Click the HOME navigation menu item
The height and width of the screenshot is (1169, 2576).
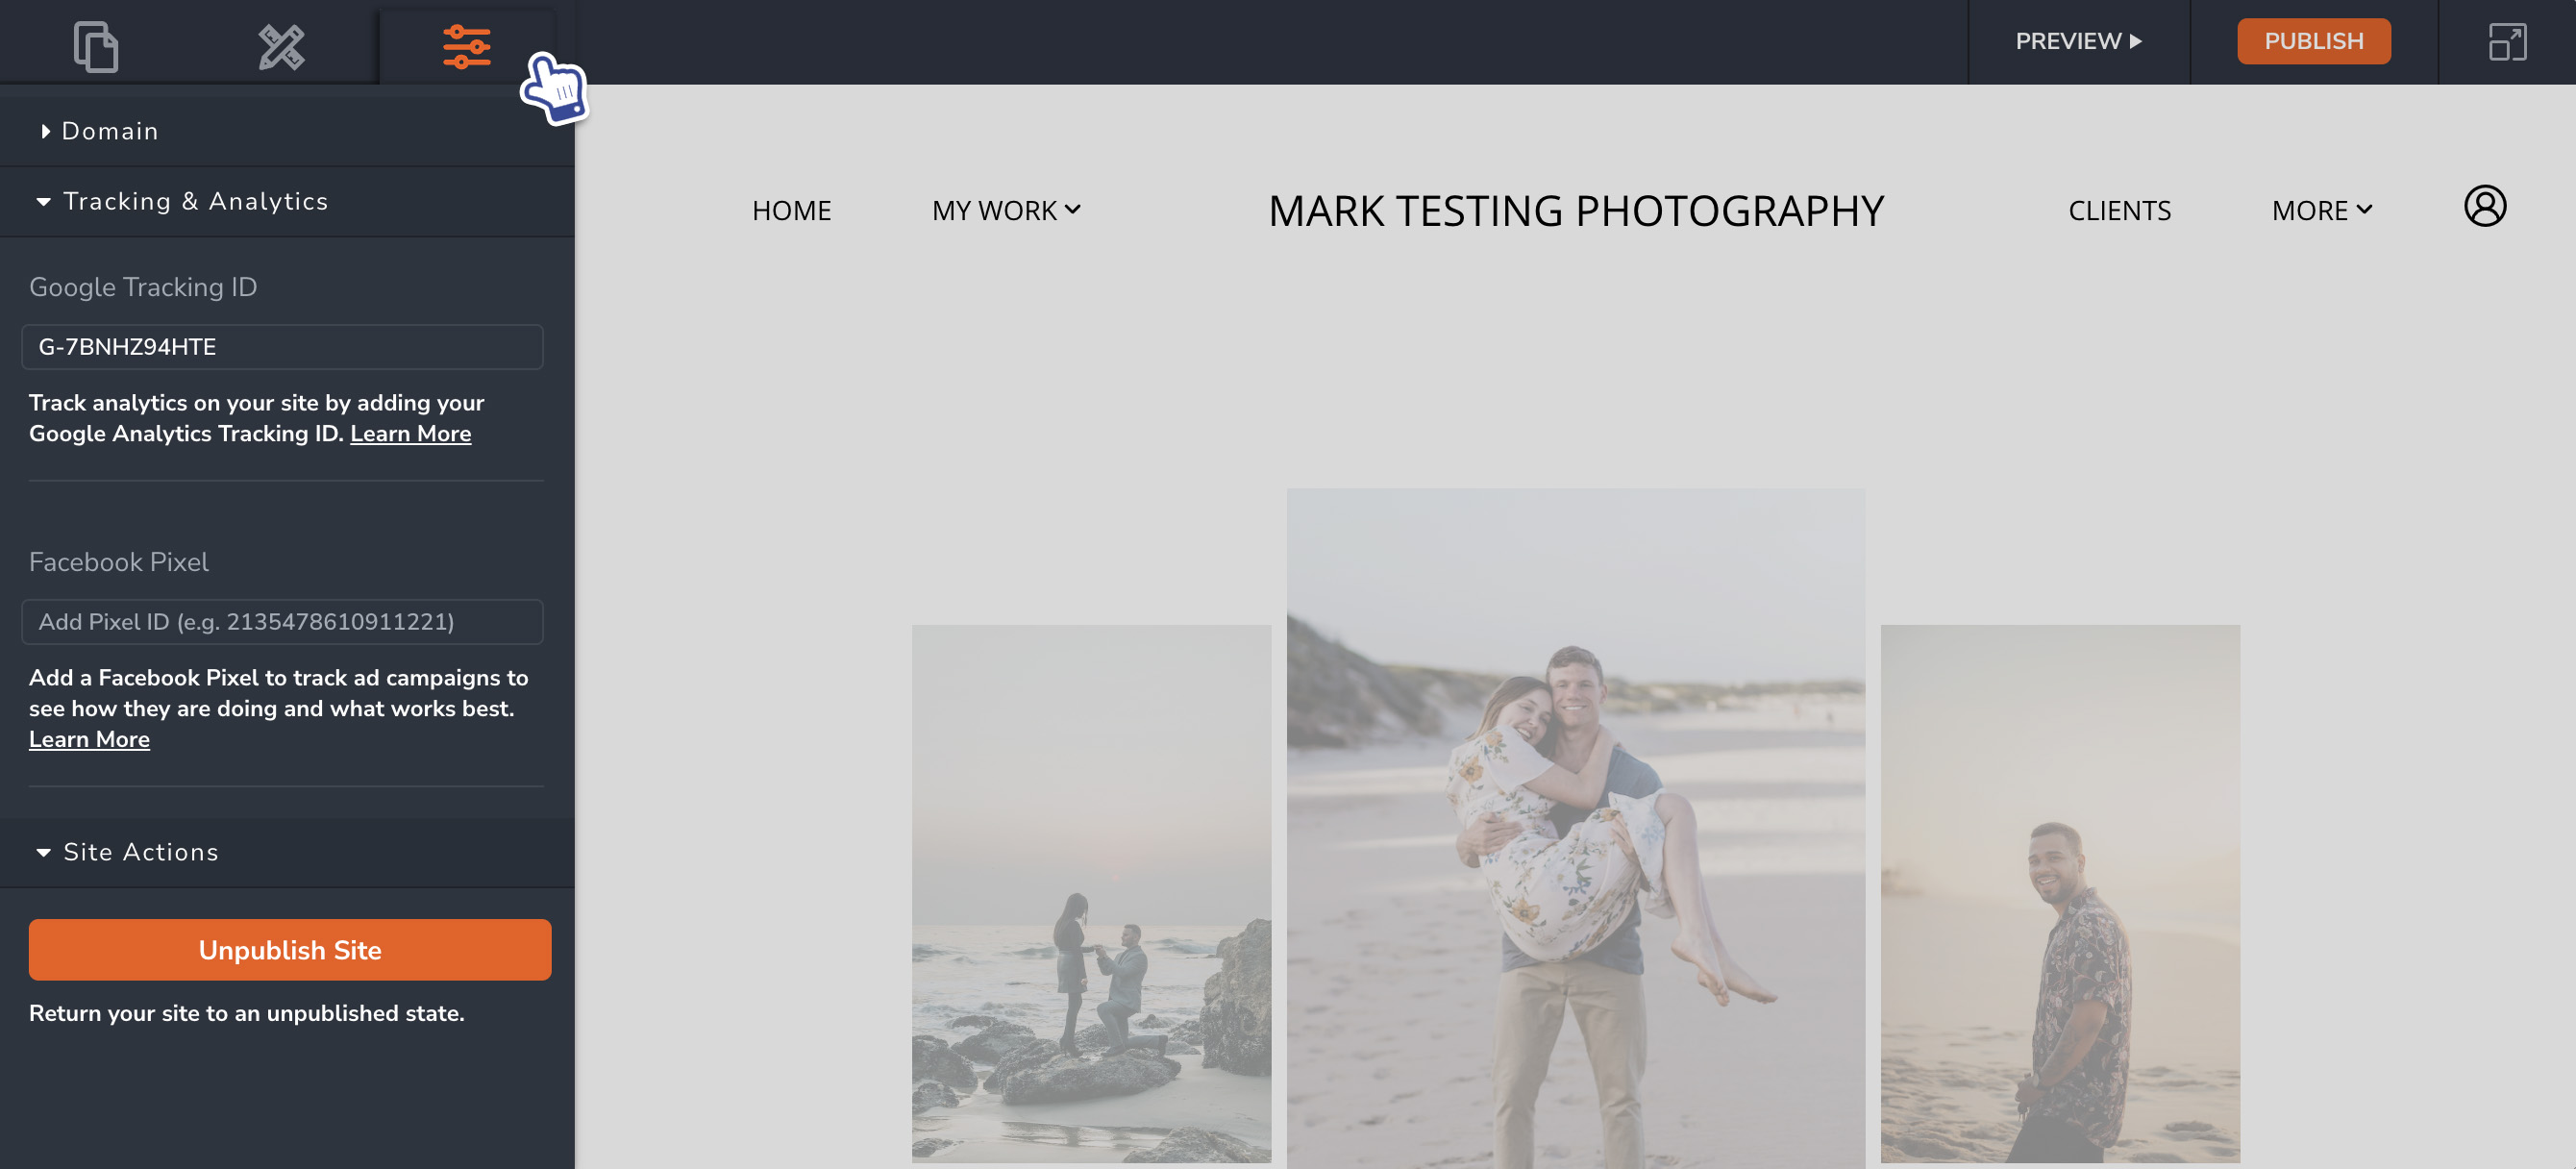(x=790, y=209)
